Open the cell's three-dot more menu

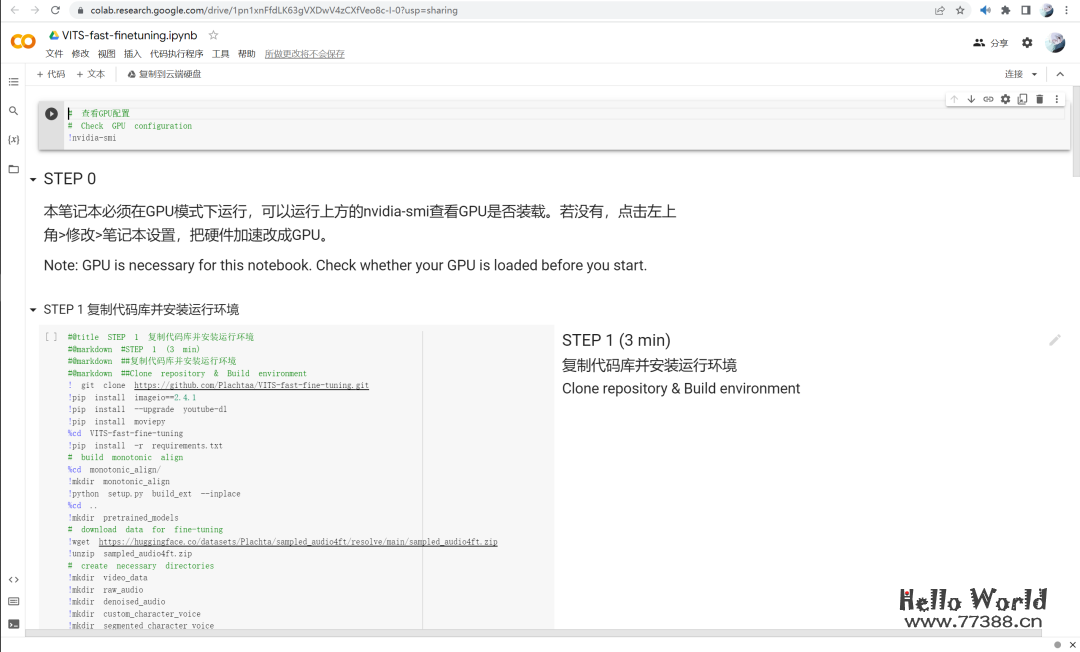click(1058, 99)
